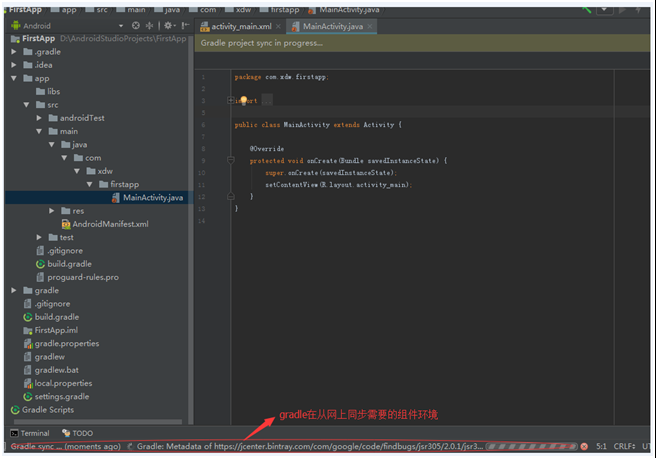The width and height of the screenshot is (656, 458).
Task: Collapse the java folder
Action: coord(51,145)
